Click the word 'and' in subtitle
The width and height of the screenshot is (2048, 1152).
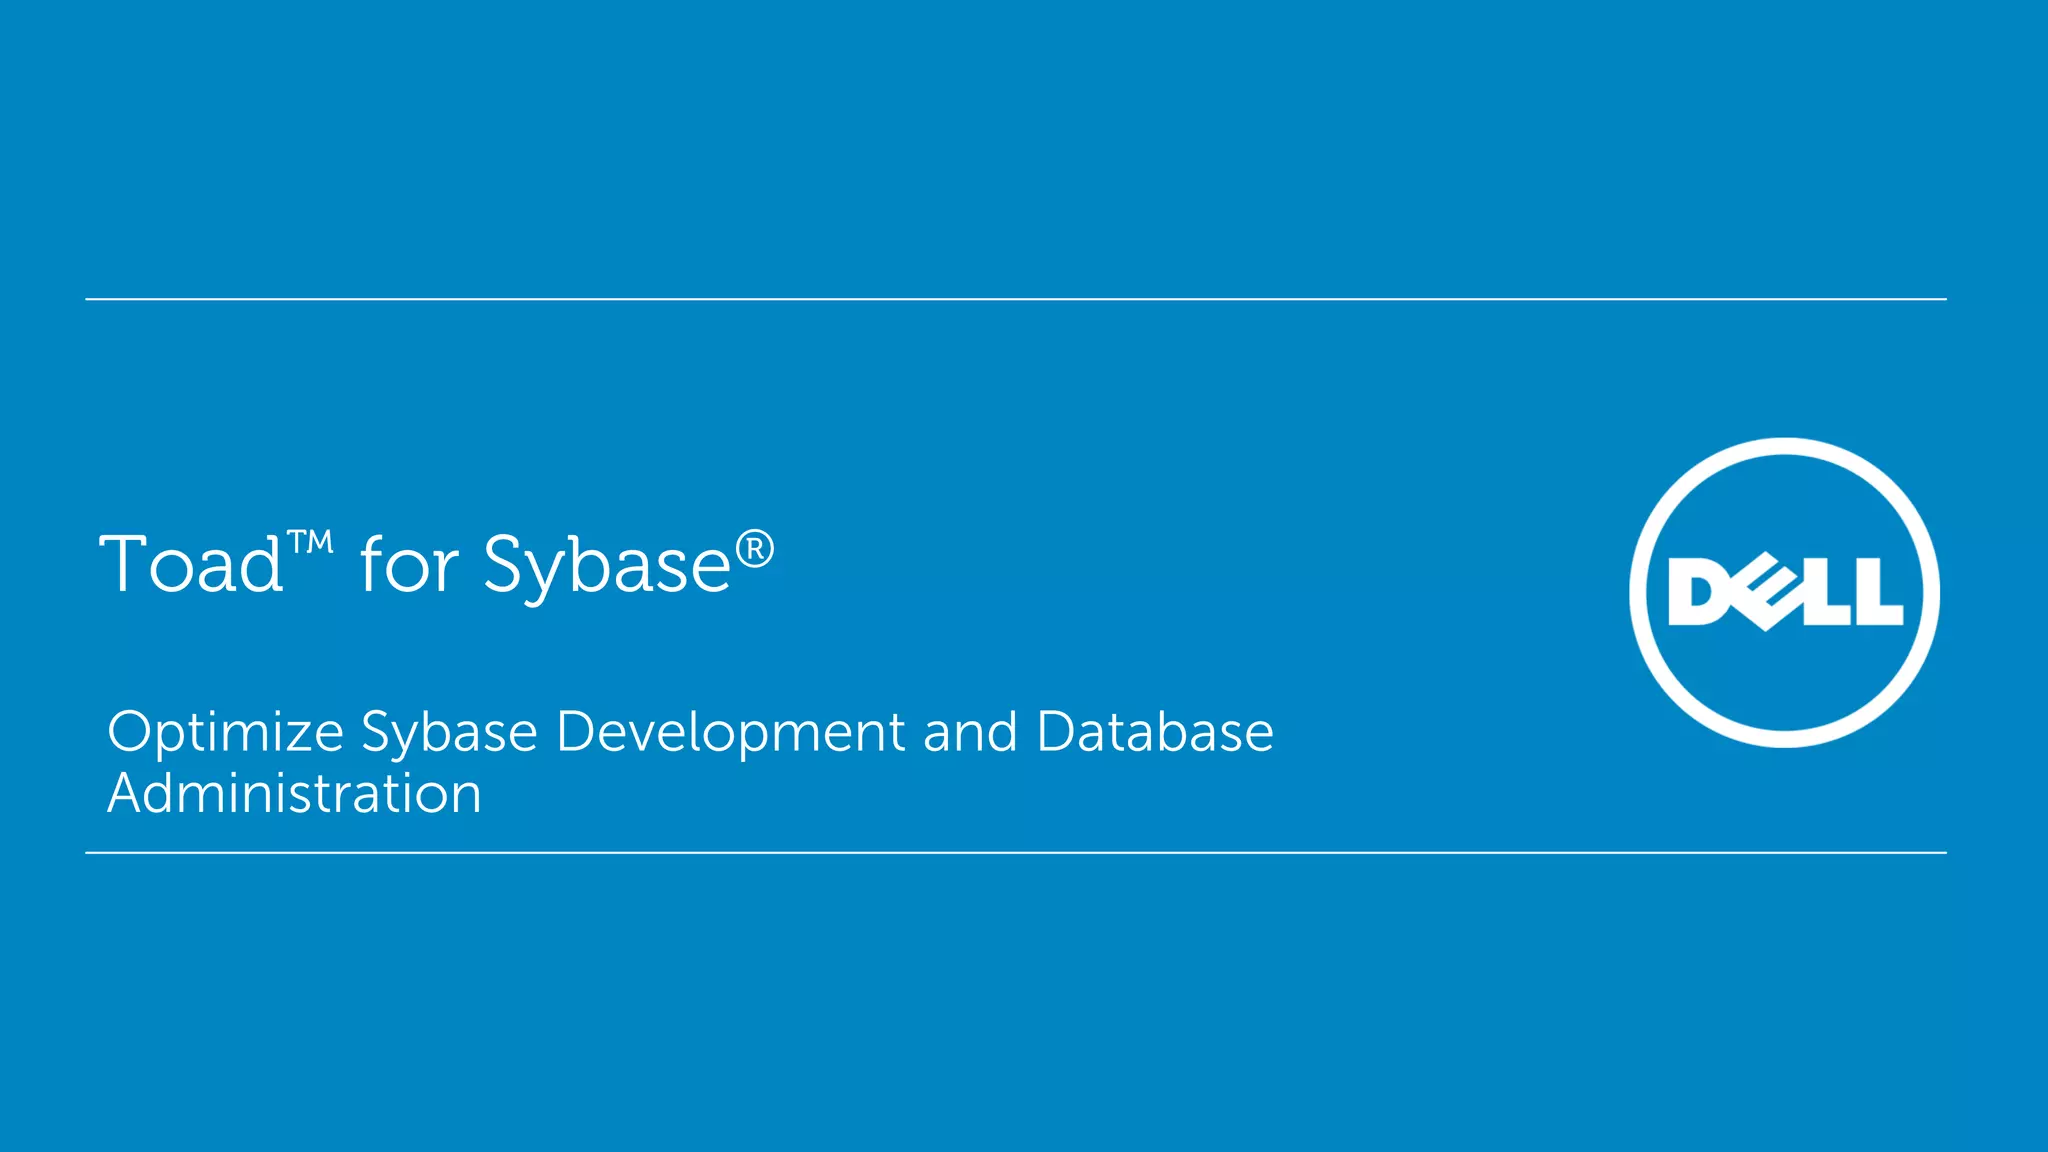970,732
